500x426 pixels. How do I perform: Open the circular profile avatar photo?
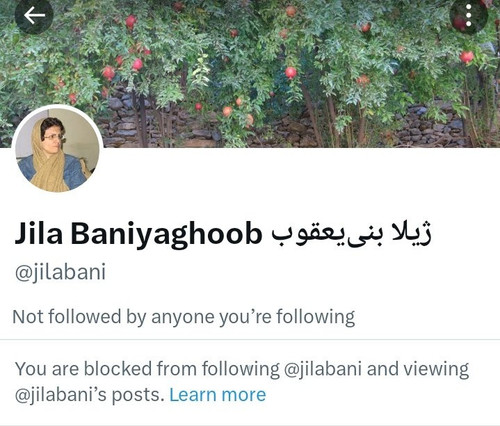pyautogui.click(x=57, y=150)
